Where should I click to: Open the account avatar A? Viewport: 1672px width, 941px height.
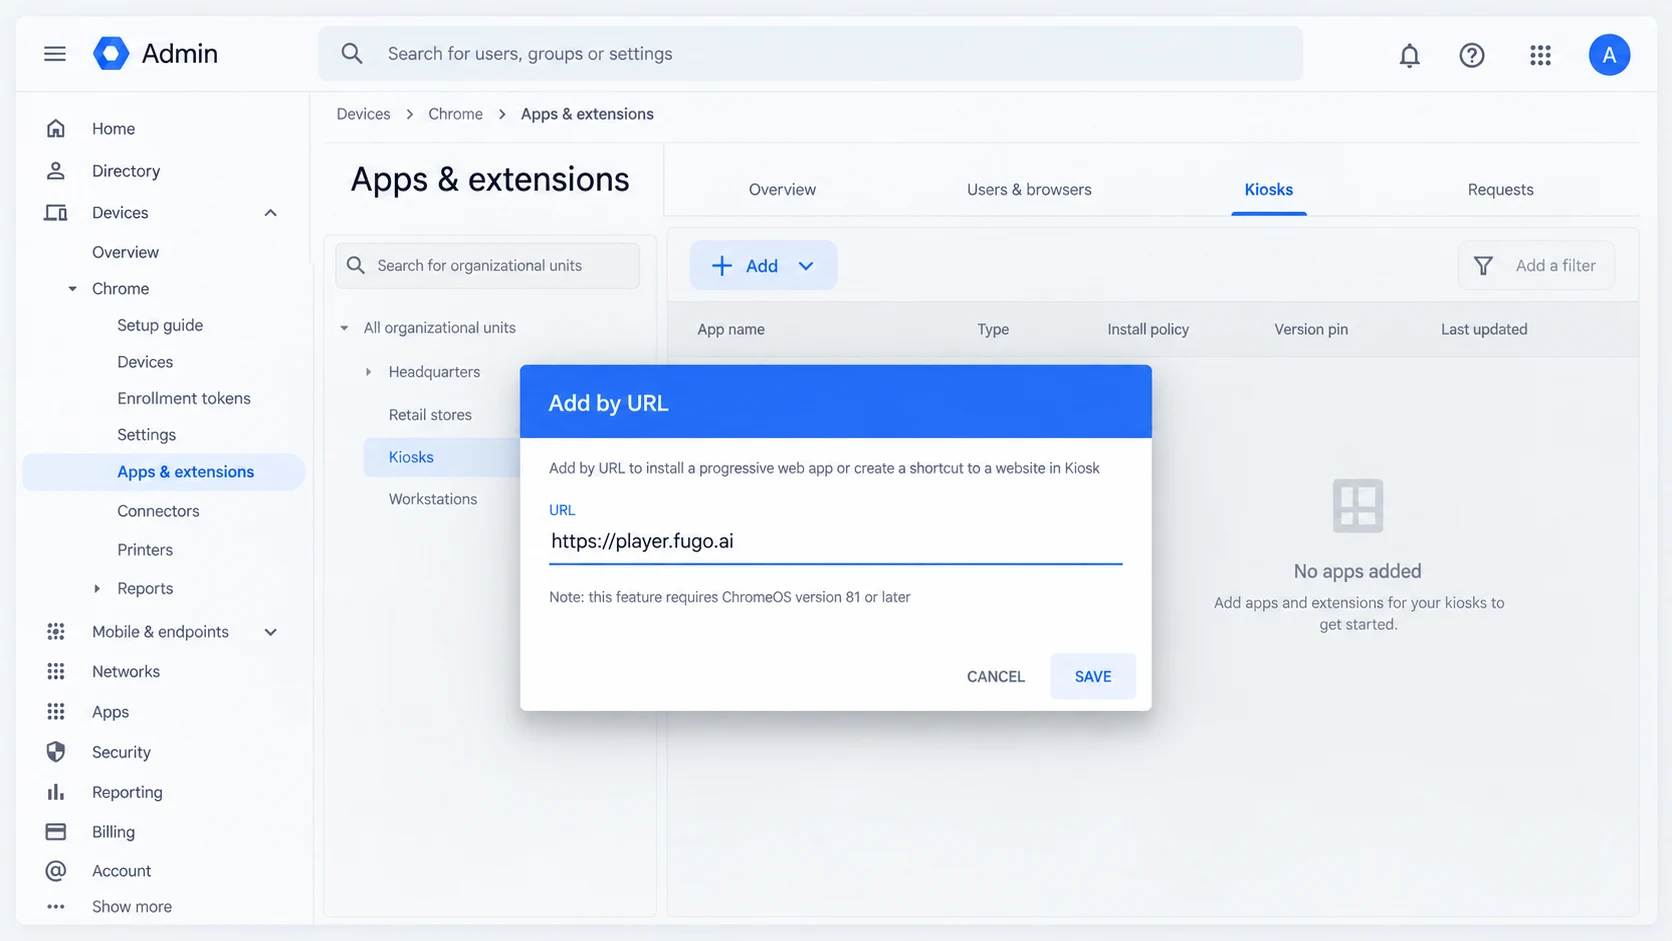coord(1609,55)
